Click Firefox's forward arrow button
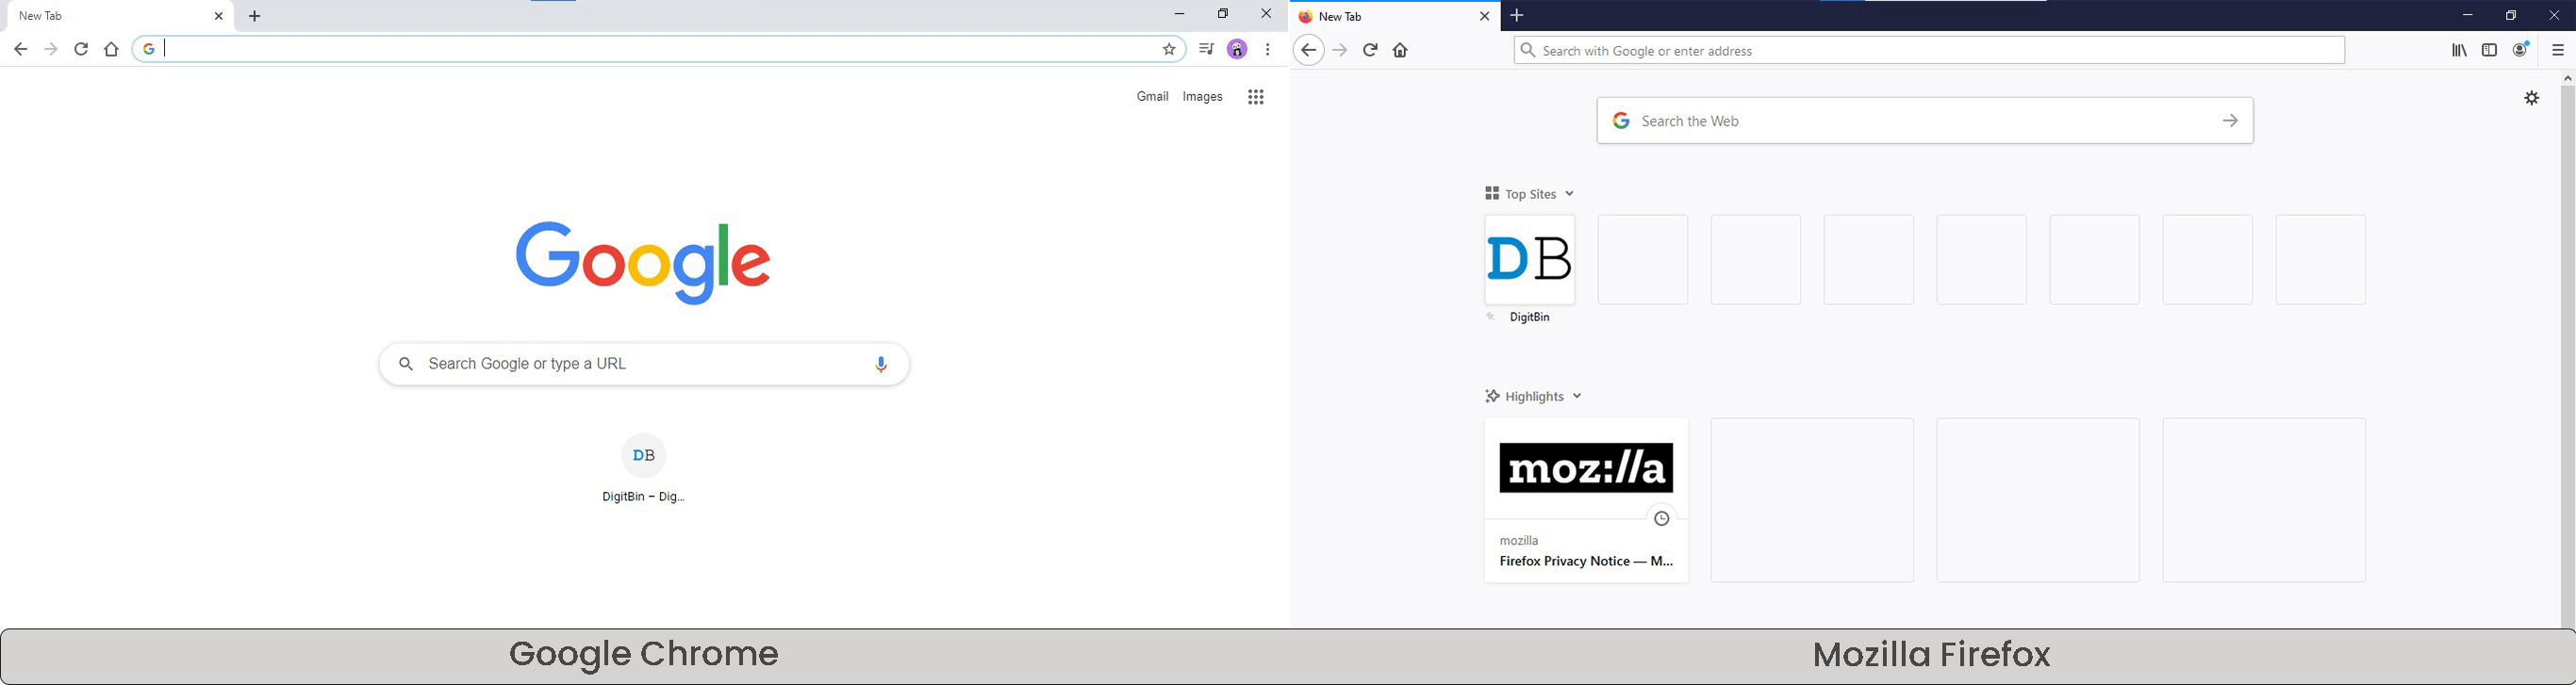Screen dimensions: 2576x685 coord(1340,51)
